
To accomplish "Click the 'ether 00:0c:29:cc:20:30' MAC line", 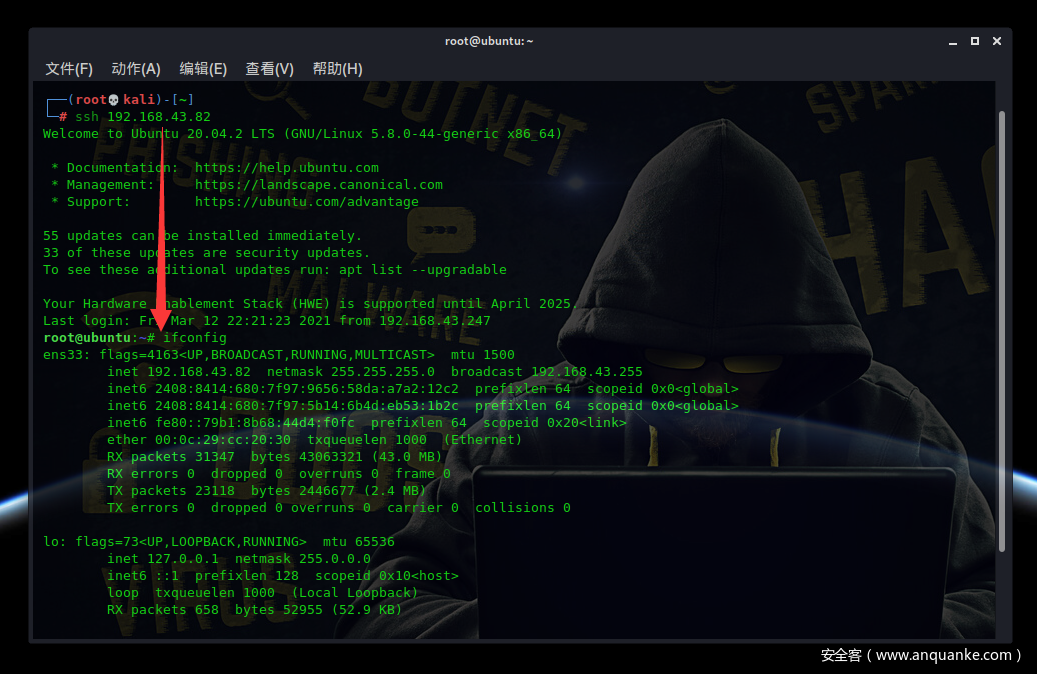I will coord(314,440).
